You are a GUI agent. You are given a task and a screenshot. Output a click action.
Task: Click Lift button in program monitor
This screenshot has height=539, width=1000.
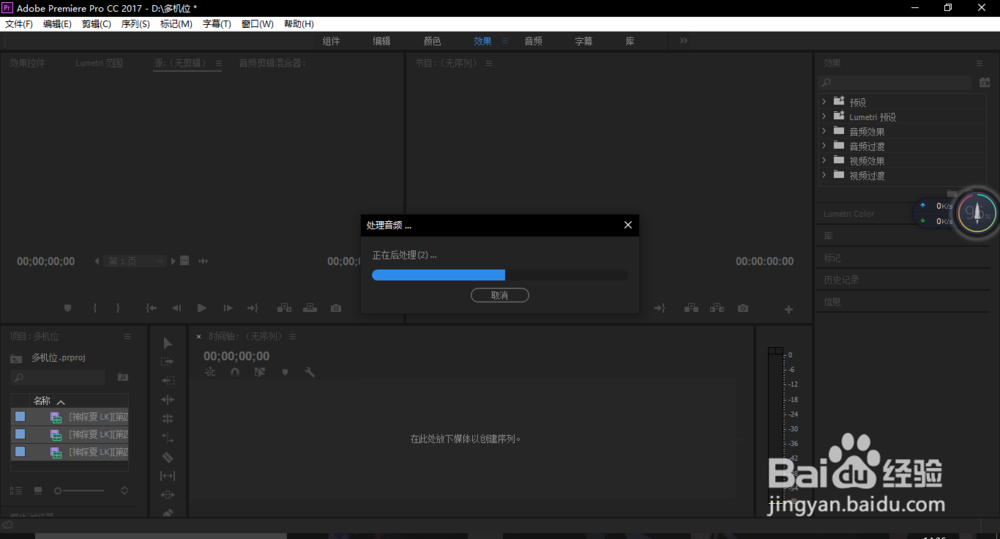pyautogui.click(x=691, y=308)
